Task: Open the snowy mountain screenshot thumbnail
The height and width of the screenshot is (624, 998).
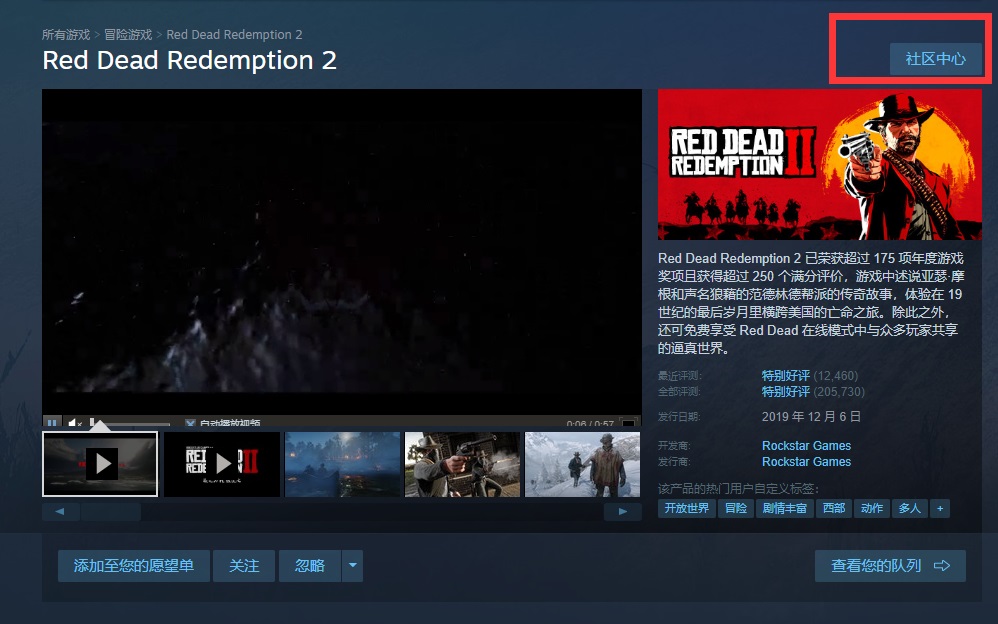Action: [583, 464]
